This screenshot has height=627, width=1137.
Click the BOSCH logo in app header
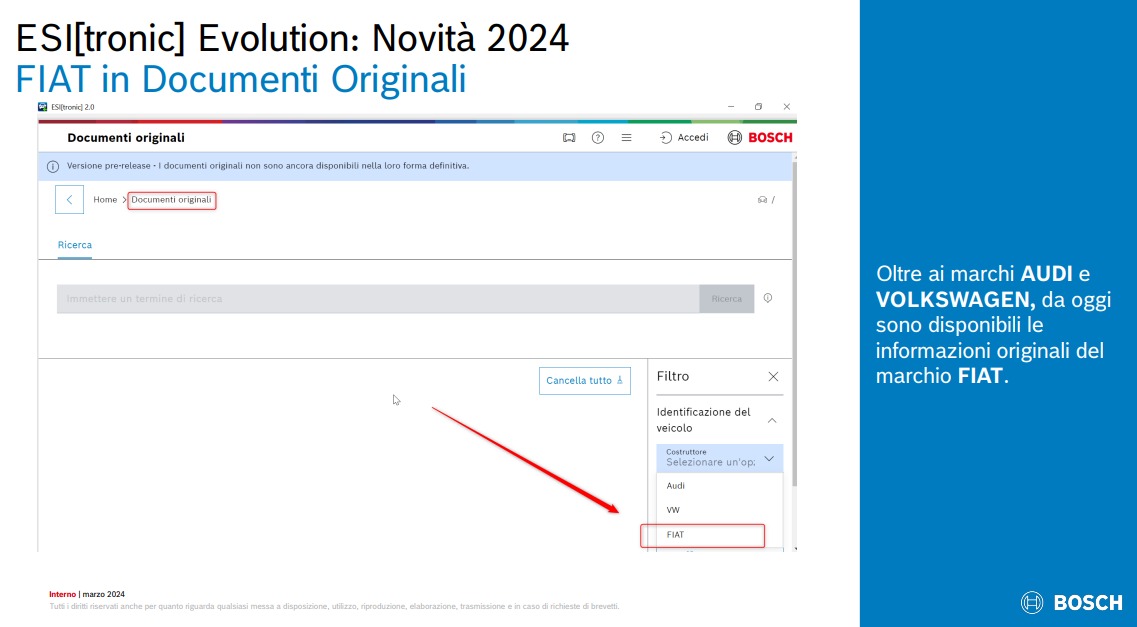coord(760,138)
